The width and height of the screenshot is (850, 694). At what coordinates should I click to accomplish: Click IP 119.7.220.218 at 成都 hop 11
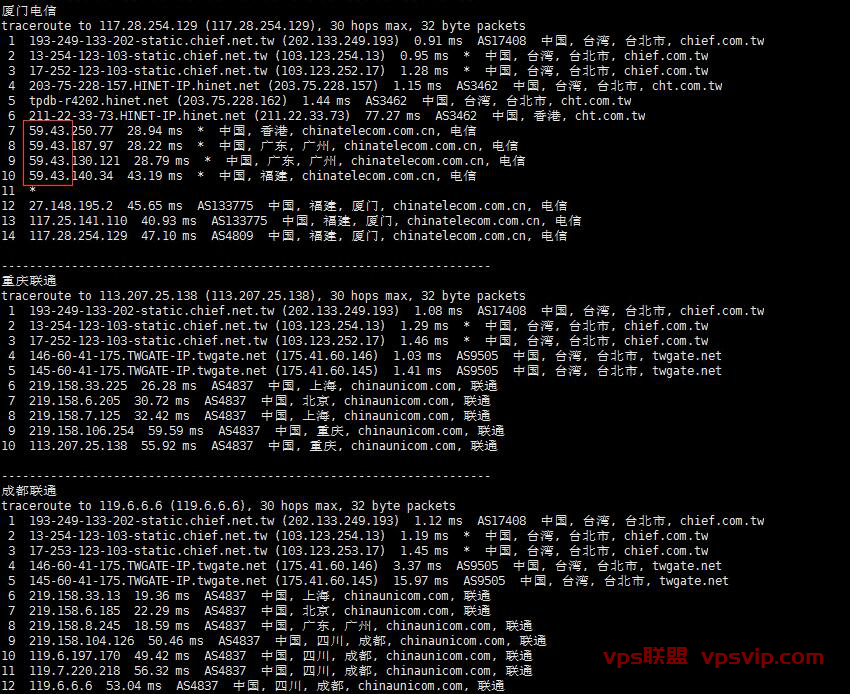point(74,671)
